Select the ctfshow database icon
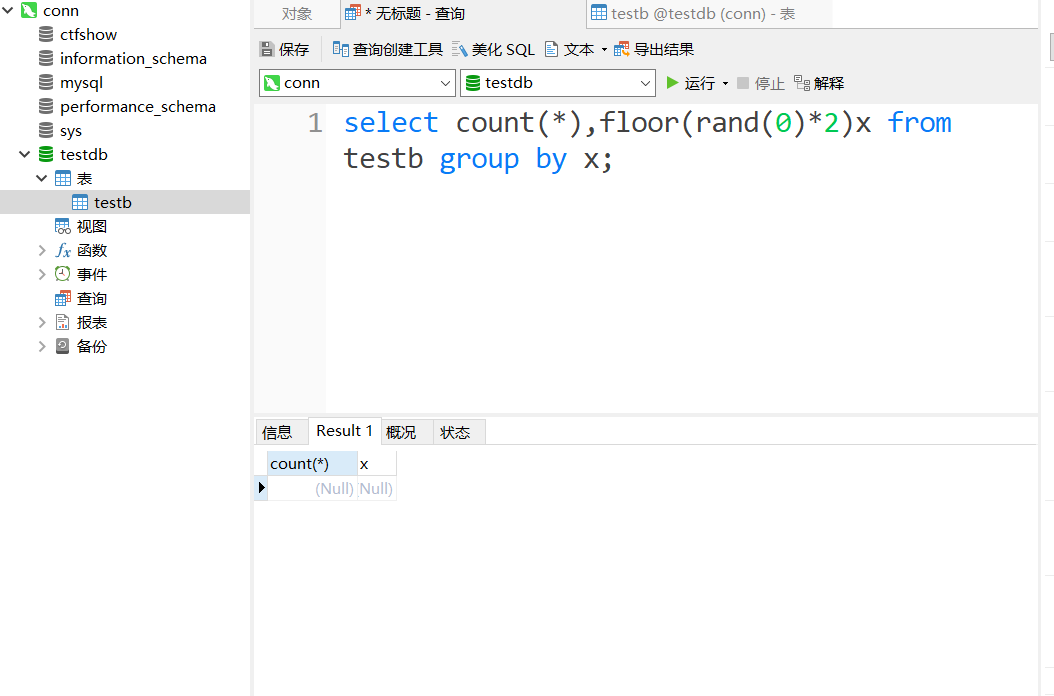Image resolution: width=1054 pixels, height=696 pixels. click(x=45, y=35)
